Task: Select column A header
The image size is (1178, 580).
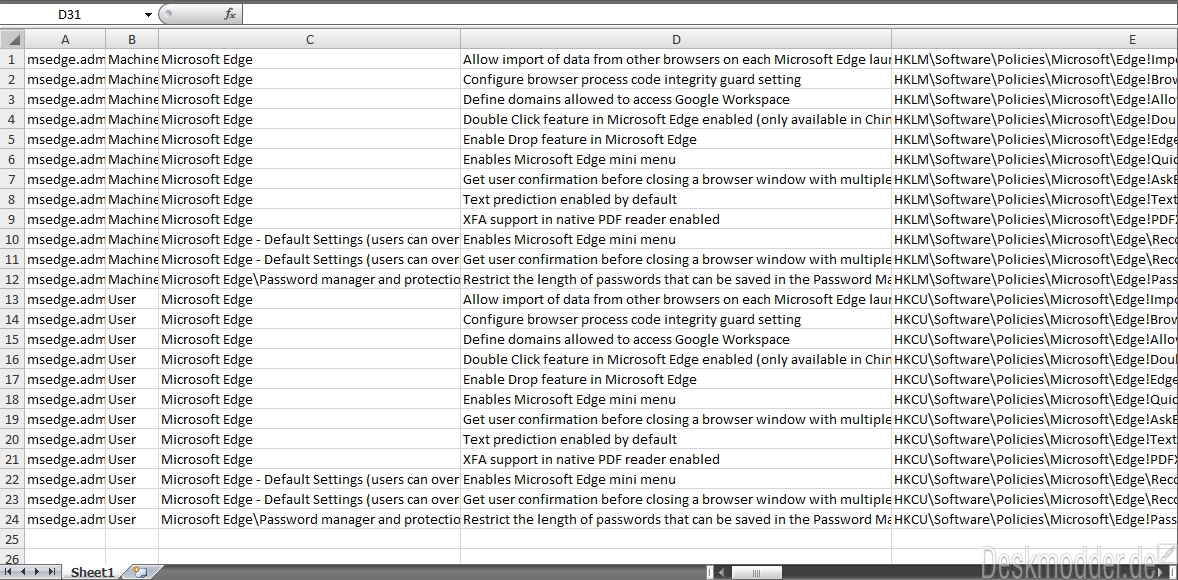Action: pos(65,39)
